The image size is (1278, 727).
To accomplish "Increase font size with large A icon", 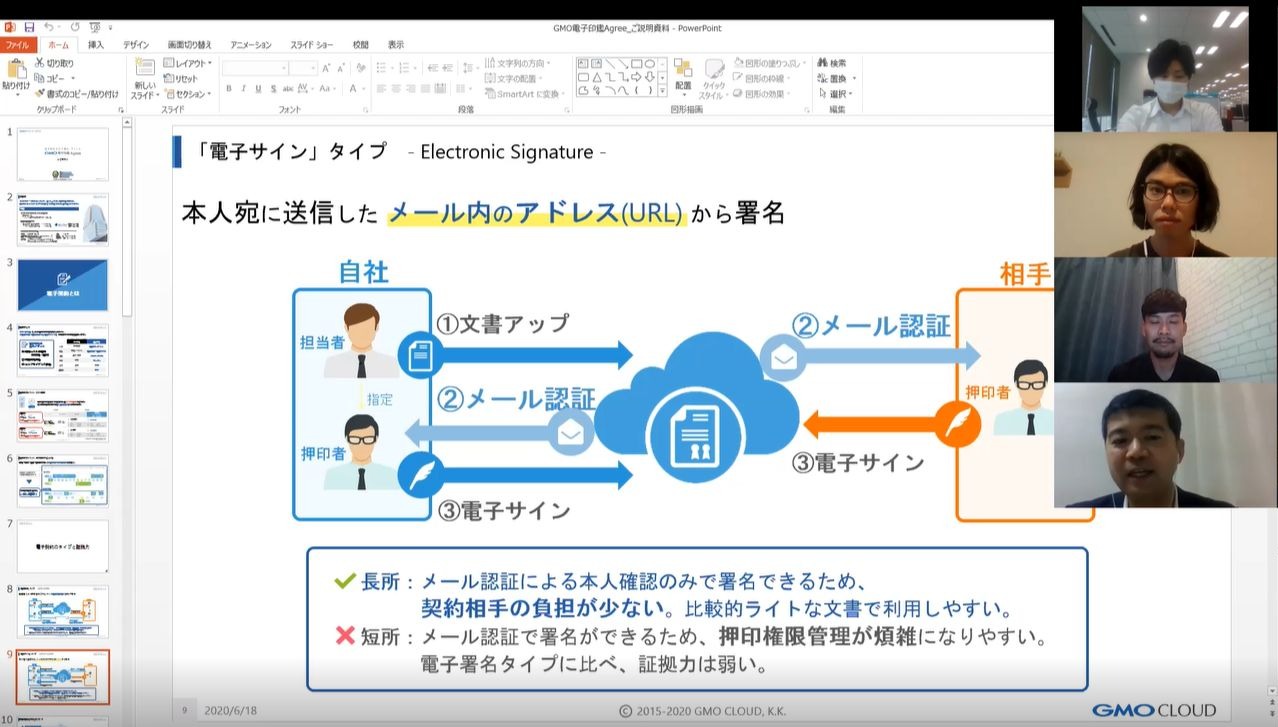I will (x=327, y=68).
